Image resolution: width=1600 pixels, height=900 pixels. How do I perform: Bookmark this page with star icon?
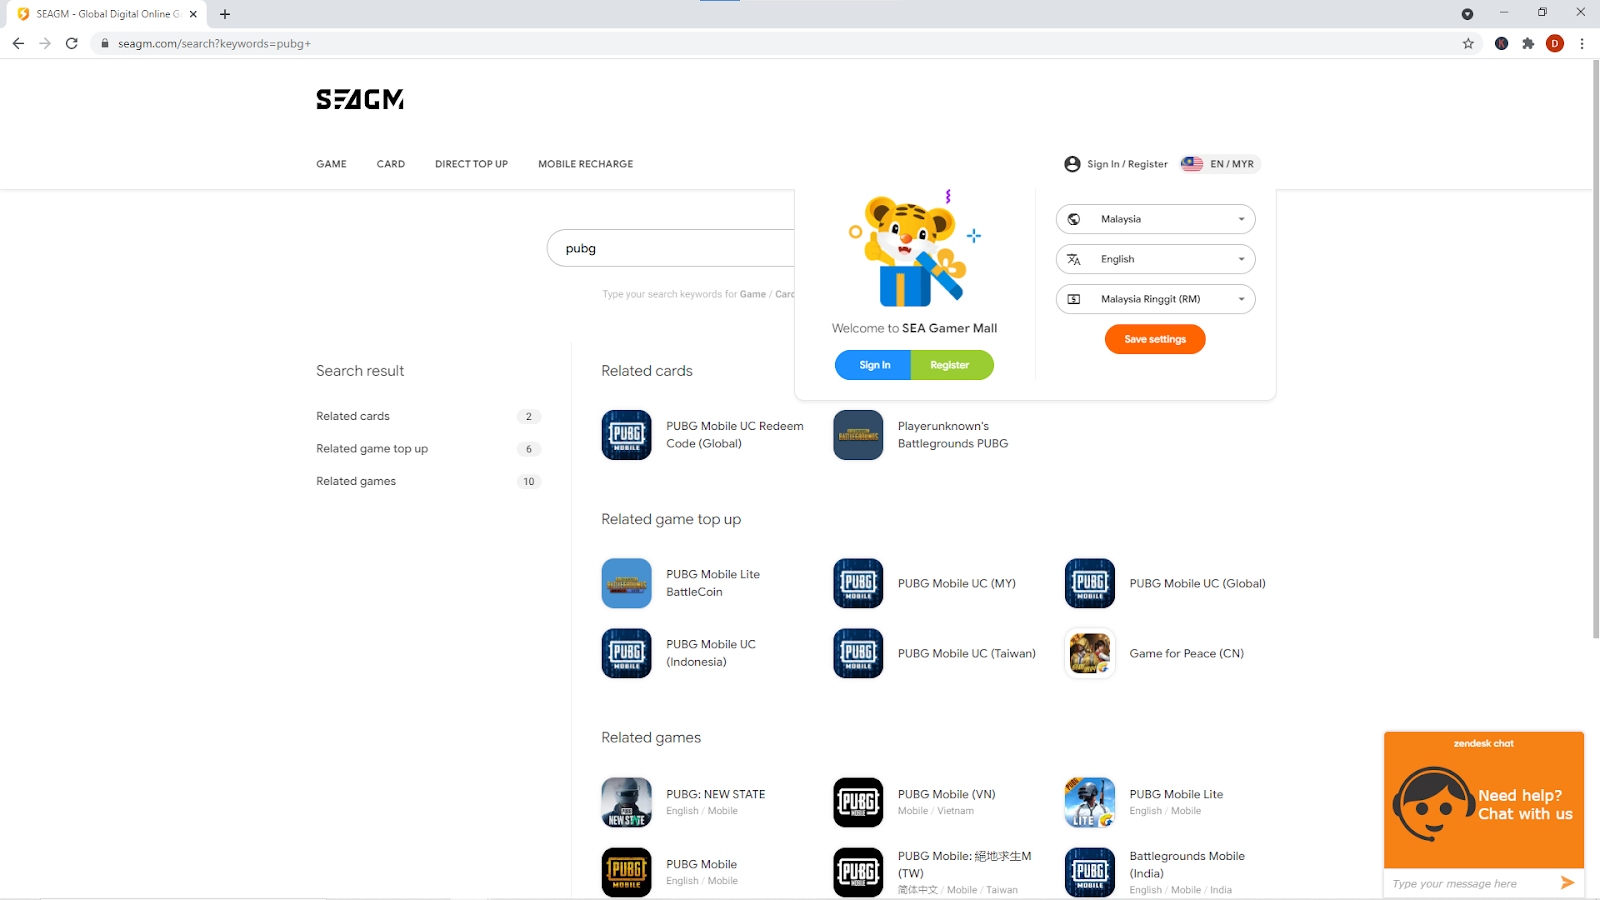(1468, 43)
